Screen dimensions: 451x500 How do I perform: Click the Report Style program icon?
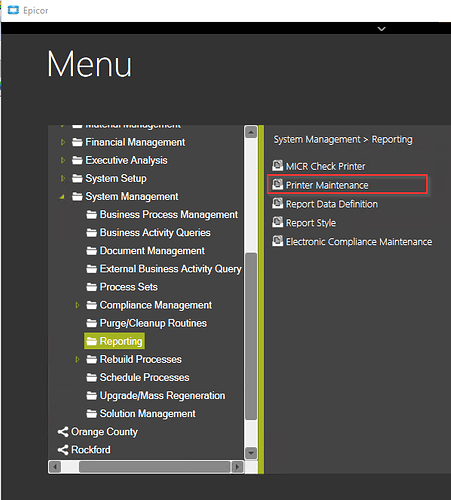(x=277, y=222)
